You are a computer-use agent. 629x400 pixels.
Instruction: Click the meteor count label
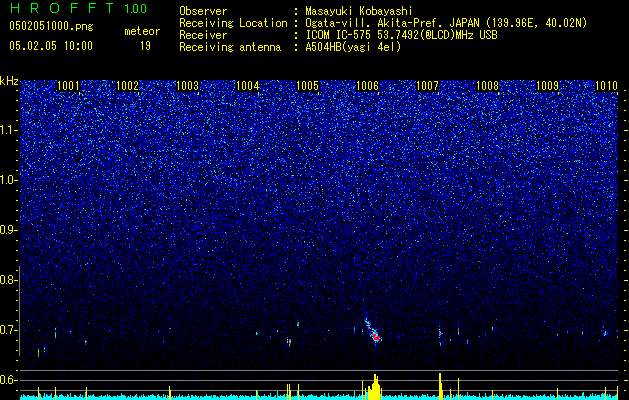[x=142, y=31]
